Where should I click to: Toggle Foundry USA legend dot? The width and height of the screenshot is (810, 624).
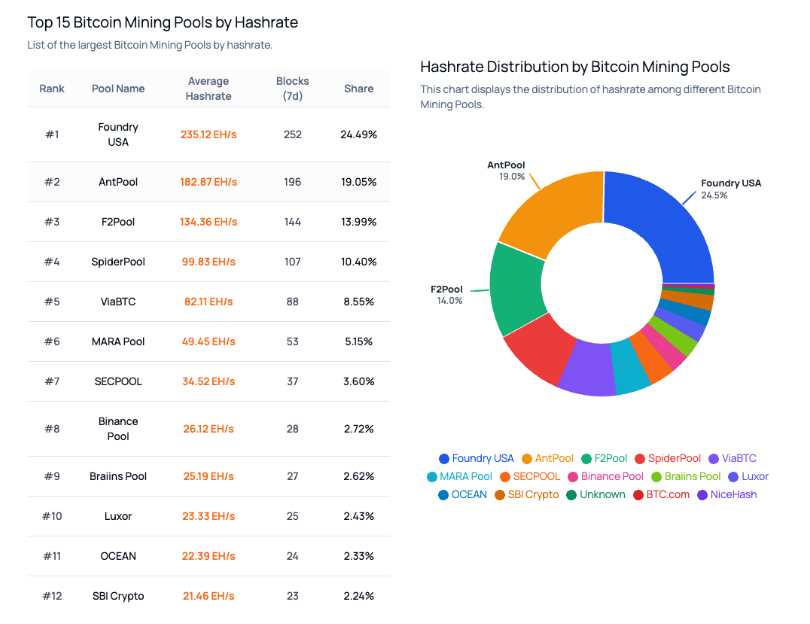[444, 459]
